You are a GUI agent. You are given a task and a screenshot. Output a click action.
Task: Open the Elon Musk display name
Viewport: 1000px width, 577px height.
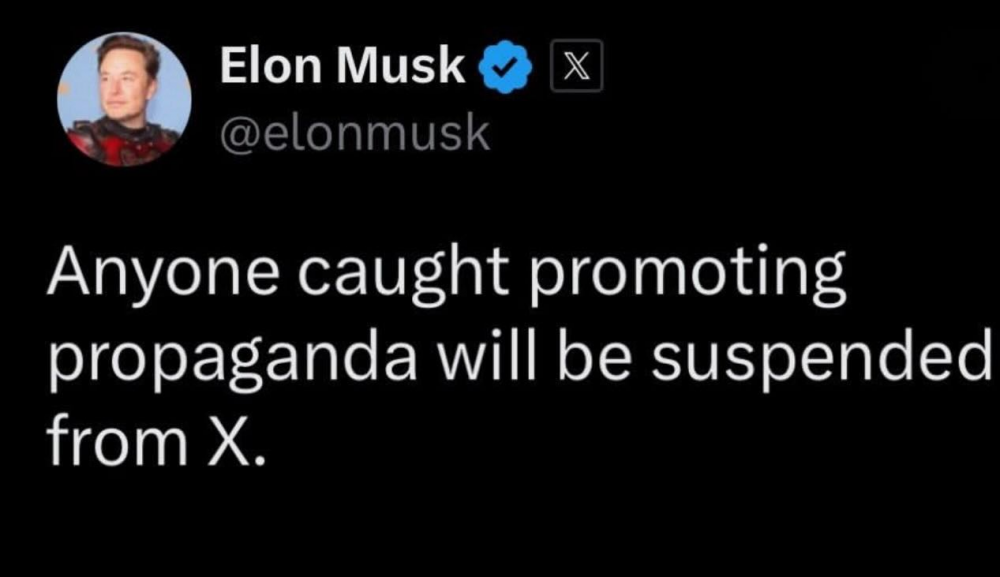343,69
